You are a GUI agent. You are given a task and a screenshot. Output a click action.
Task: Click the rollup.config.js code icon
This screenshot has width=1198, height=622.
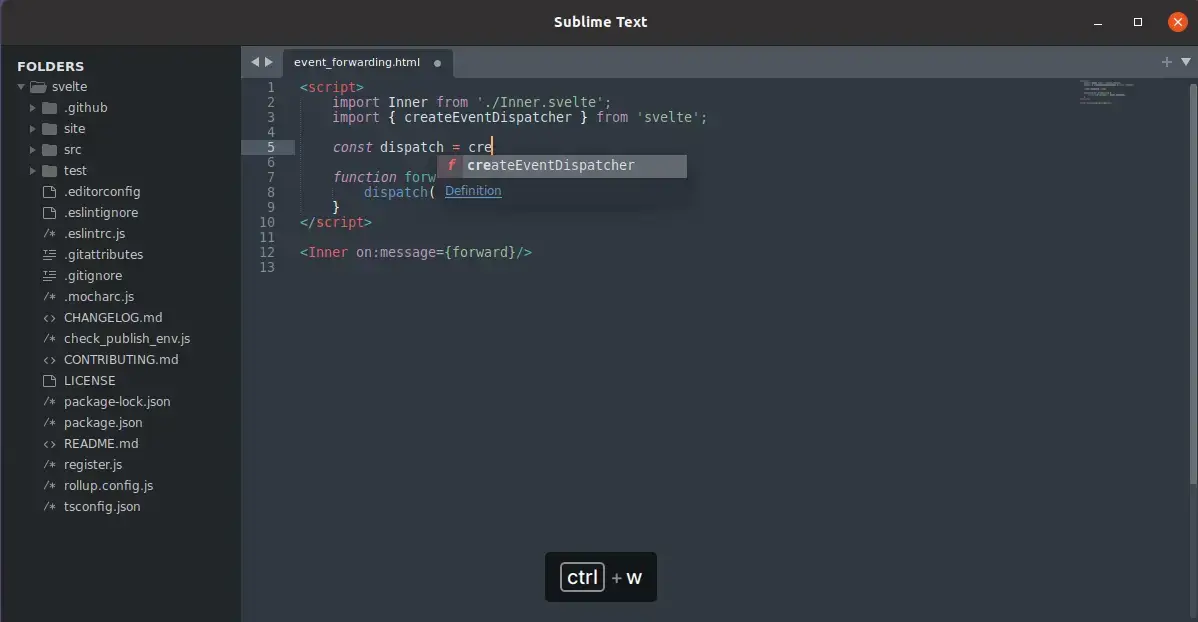point(50,486)
